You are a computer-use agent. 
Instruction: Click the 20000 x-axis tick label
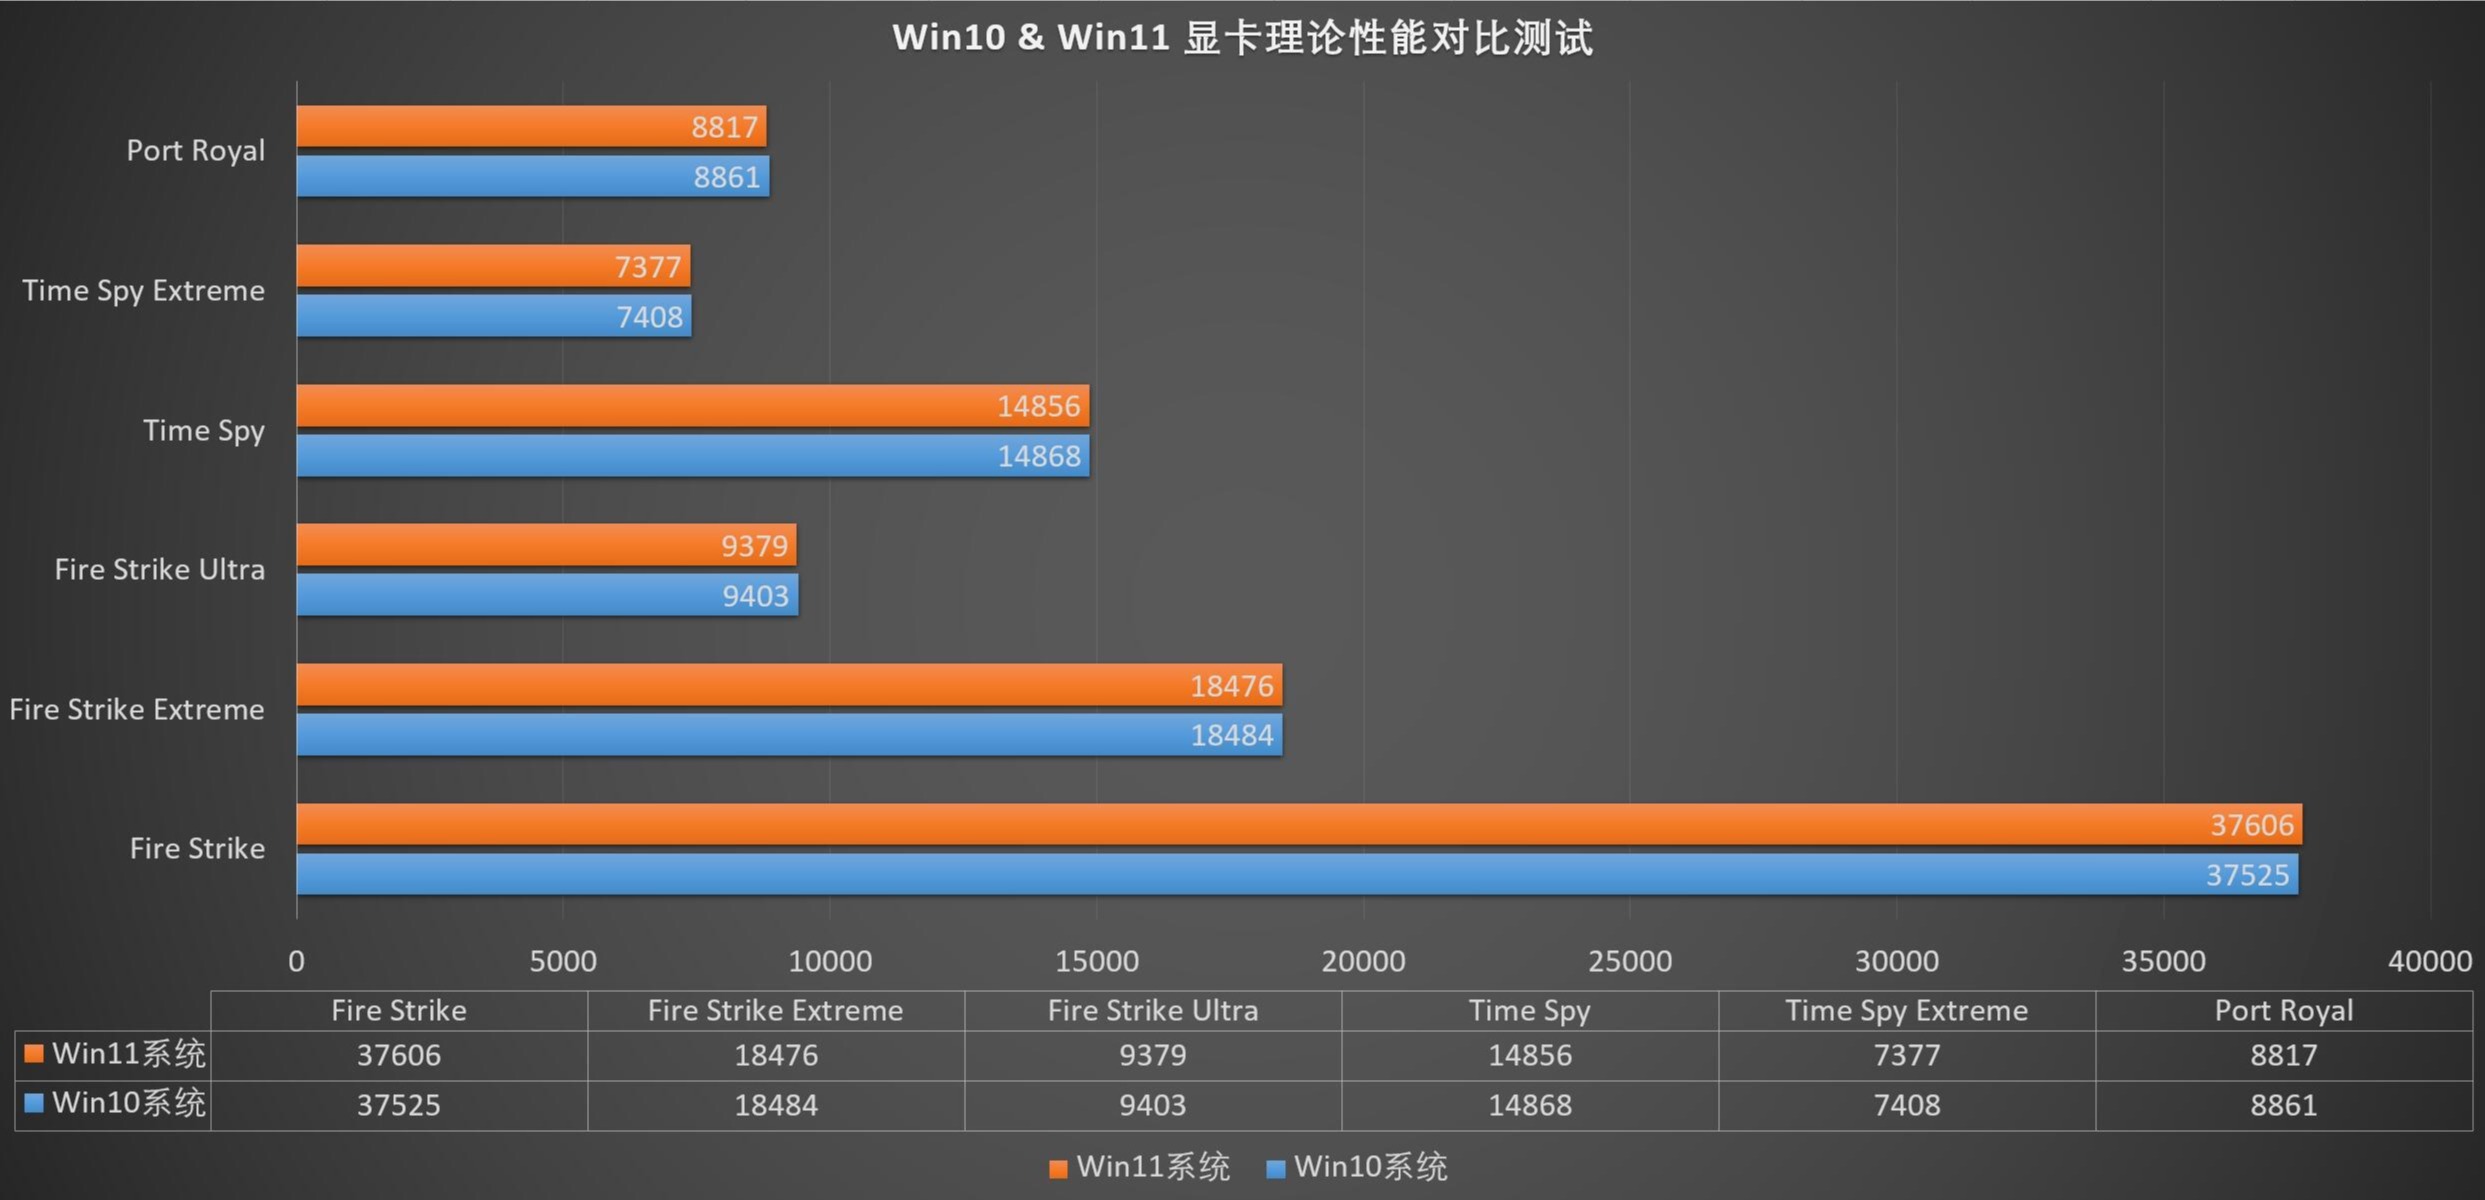1363,962
